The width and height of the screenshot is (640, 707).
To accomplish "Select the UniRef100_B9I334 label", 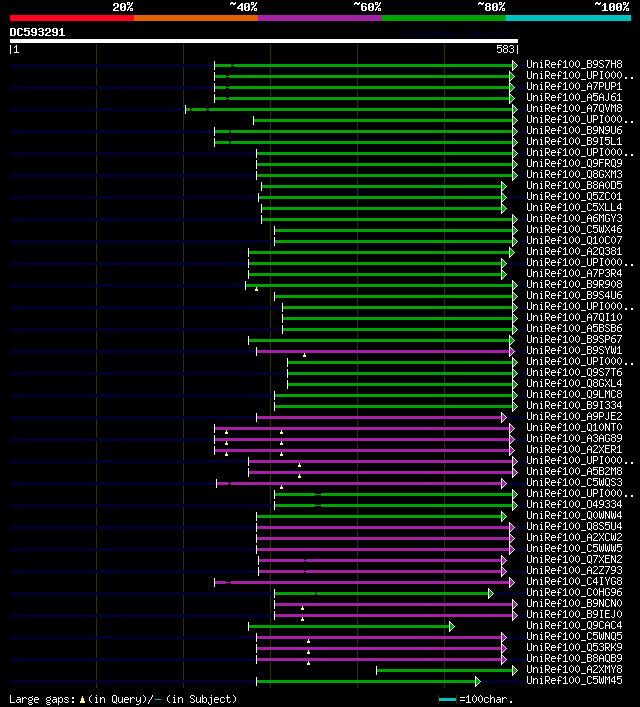I will point(574,405).
